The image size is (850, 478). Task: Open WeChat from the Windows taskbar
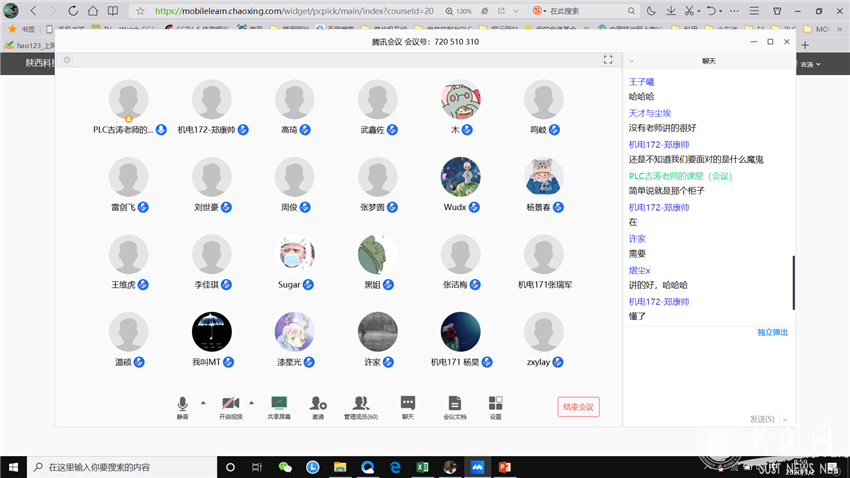285,467
